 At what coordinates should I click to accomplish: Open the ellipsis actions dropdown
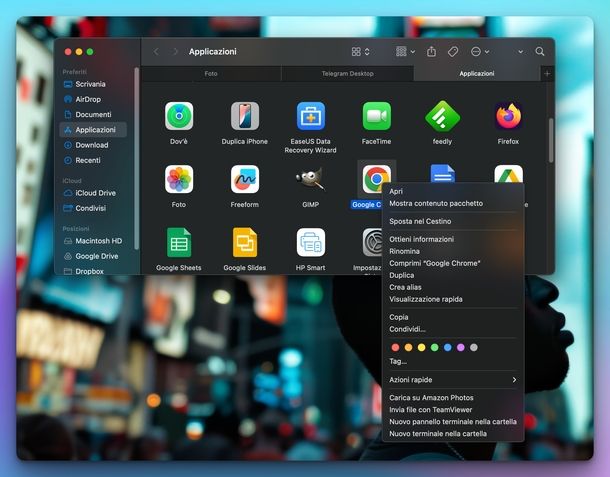pyautogui.click(x=480, y=51)
